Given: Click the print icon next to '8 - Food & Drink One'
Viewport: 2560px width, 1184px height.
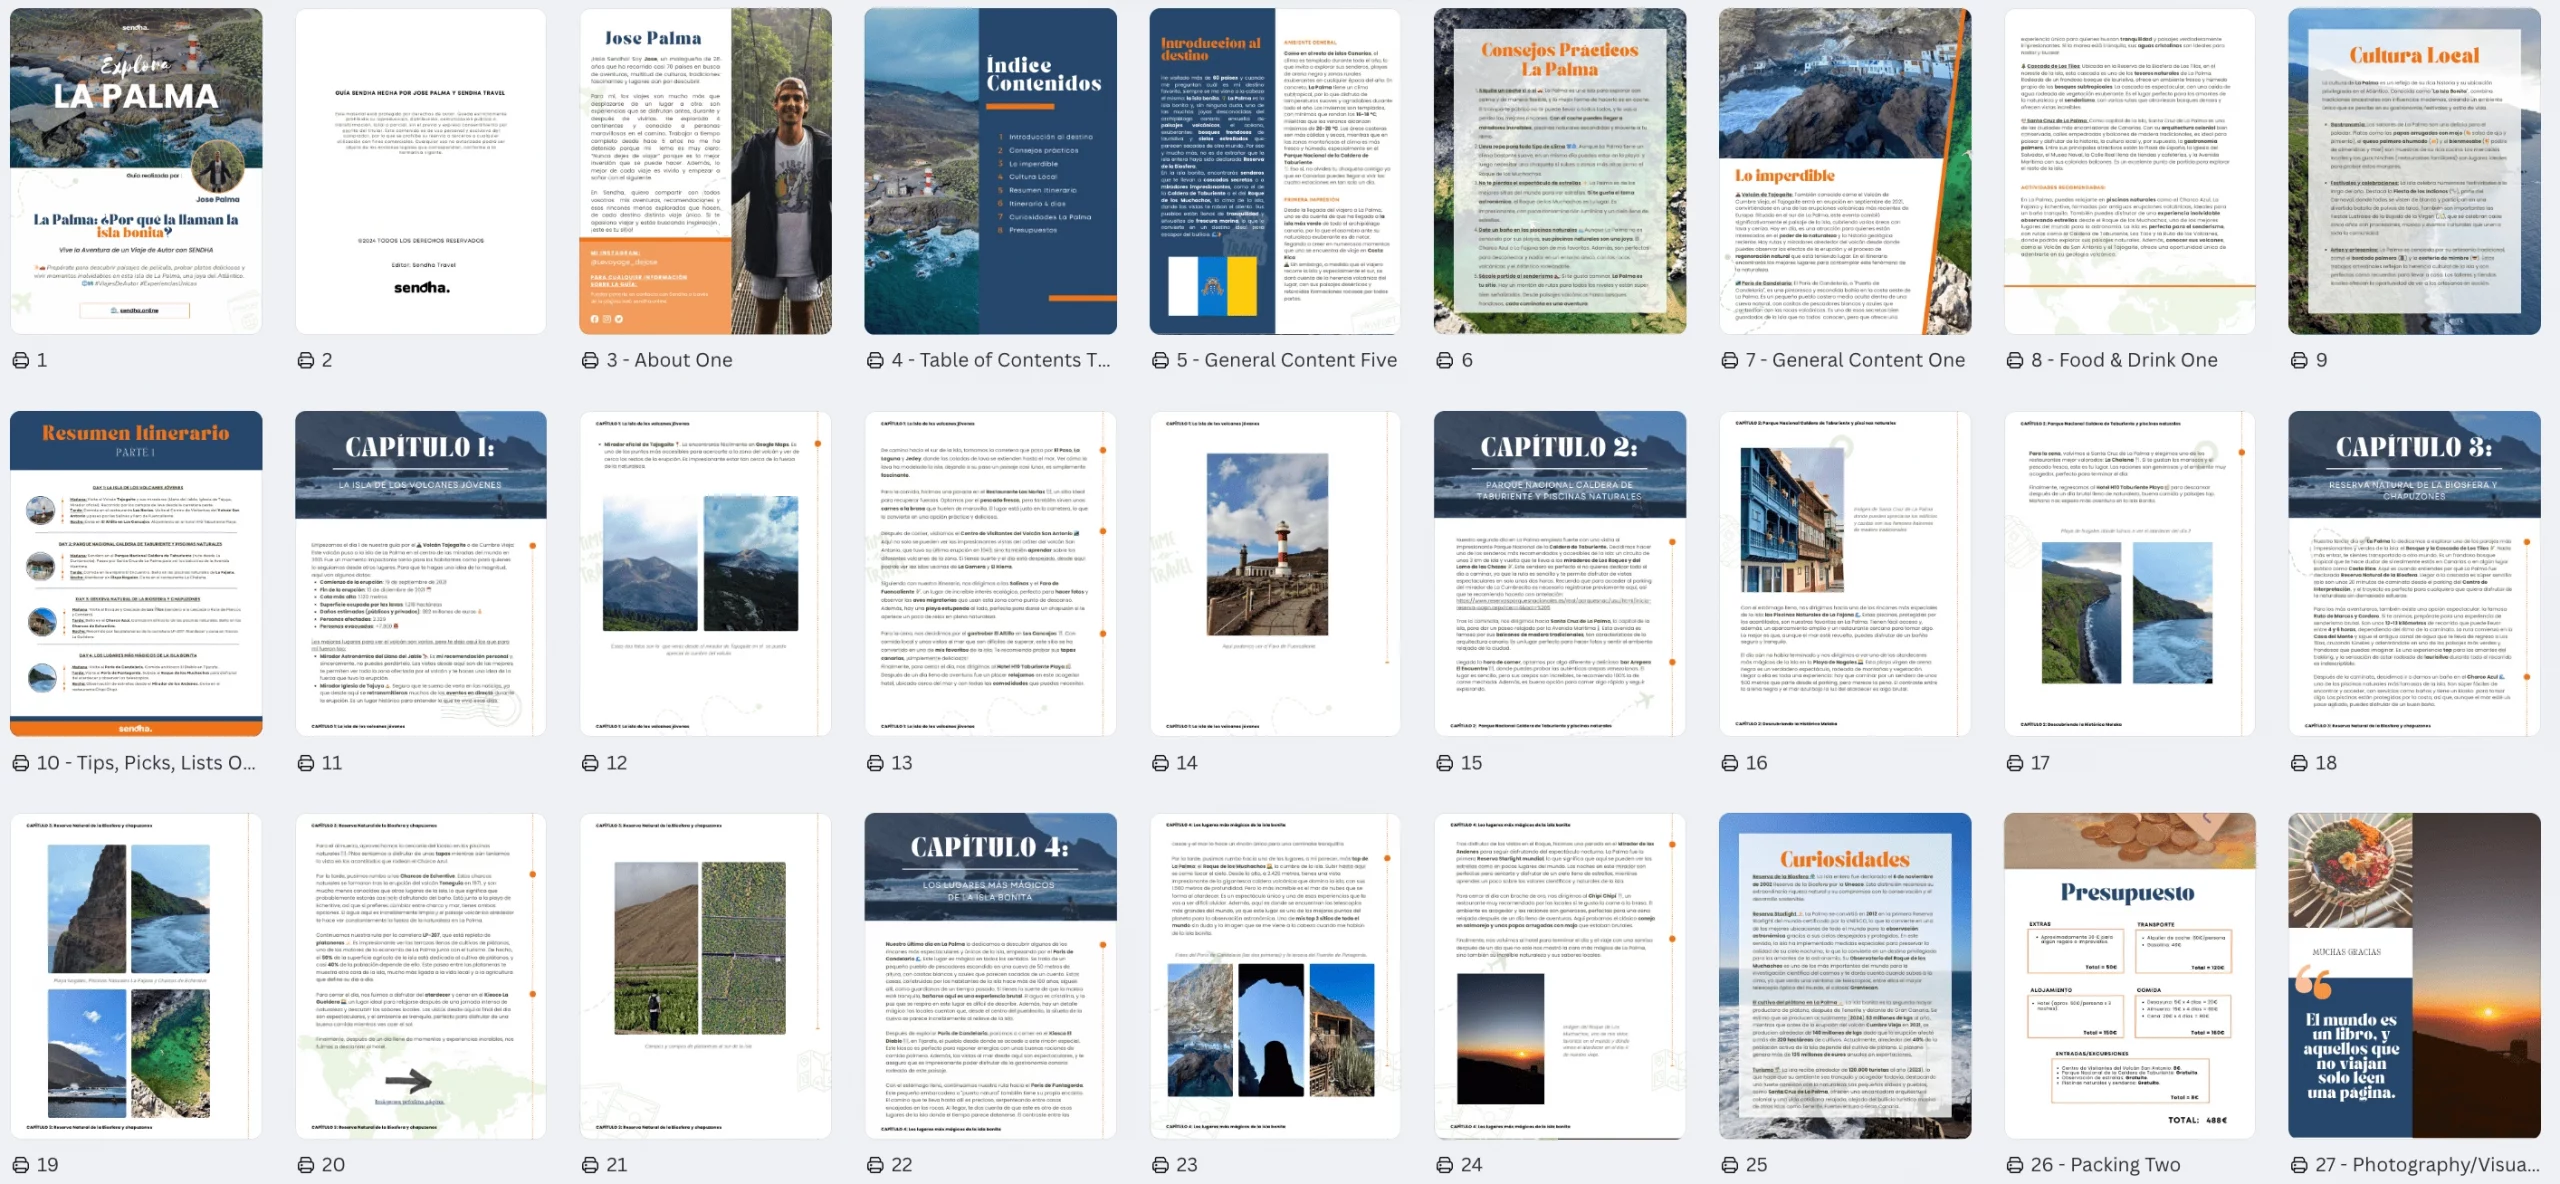Looking at the screenshot, I should [2015, 360].
